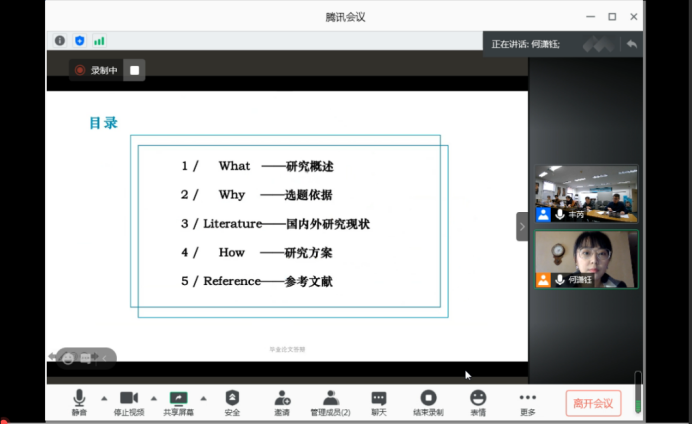Viewport: 692px width, 425px height.
Task: Open the 更多 more options menu
Action: (527, 402)
